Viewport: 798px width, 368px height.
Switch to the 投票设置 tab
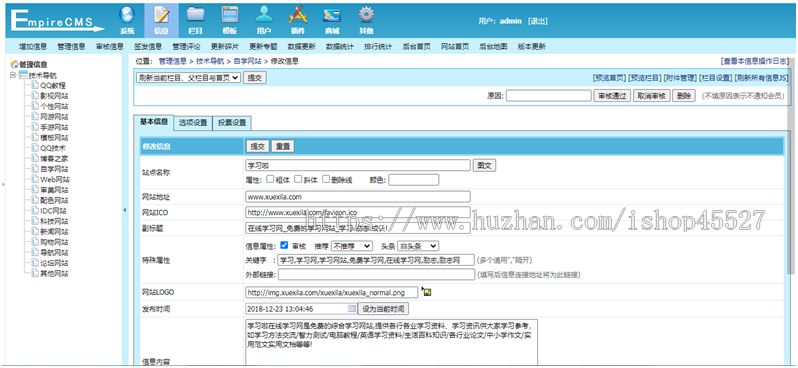[232, 123]
